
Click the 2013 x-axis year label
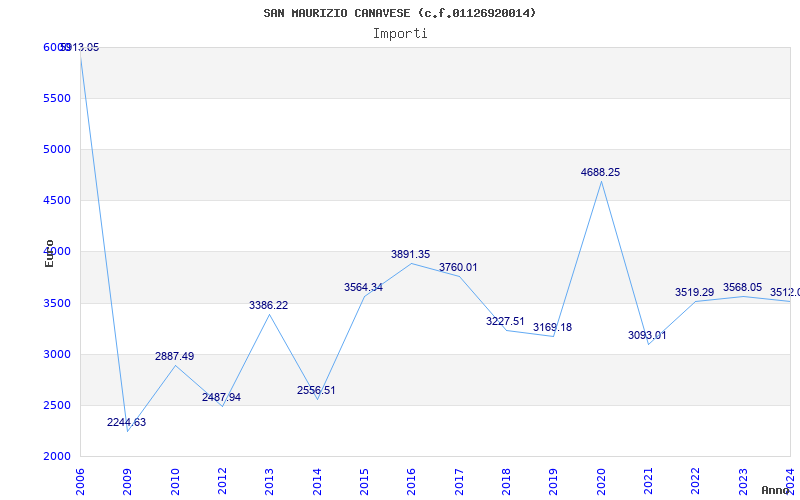(269, 482)
